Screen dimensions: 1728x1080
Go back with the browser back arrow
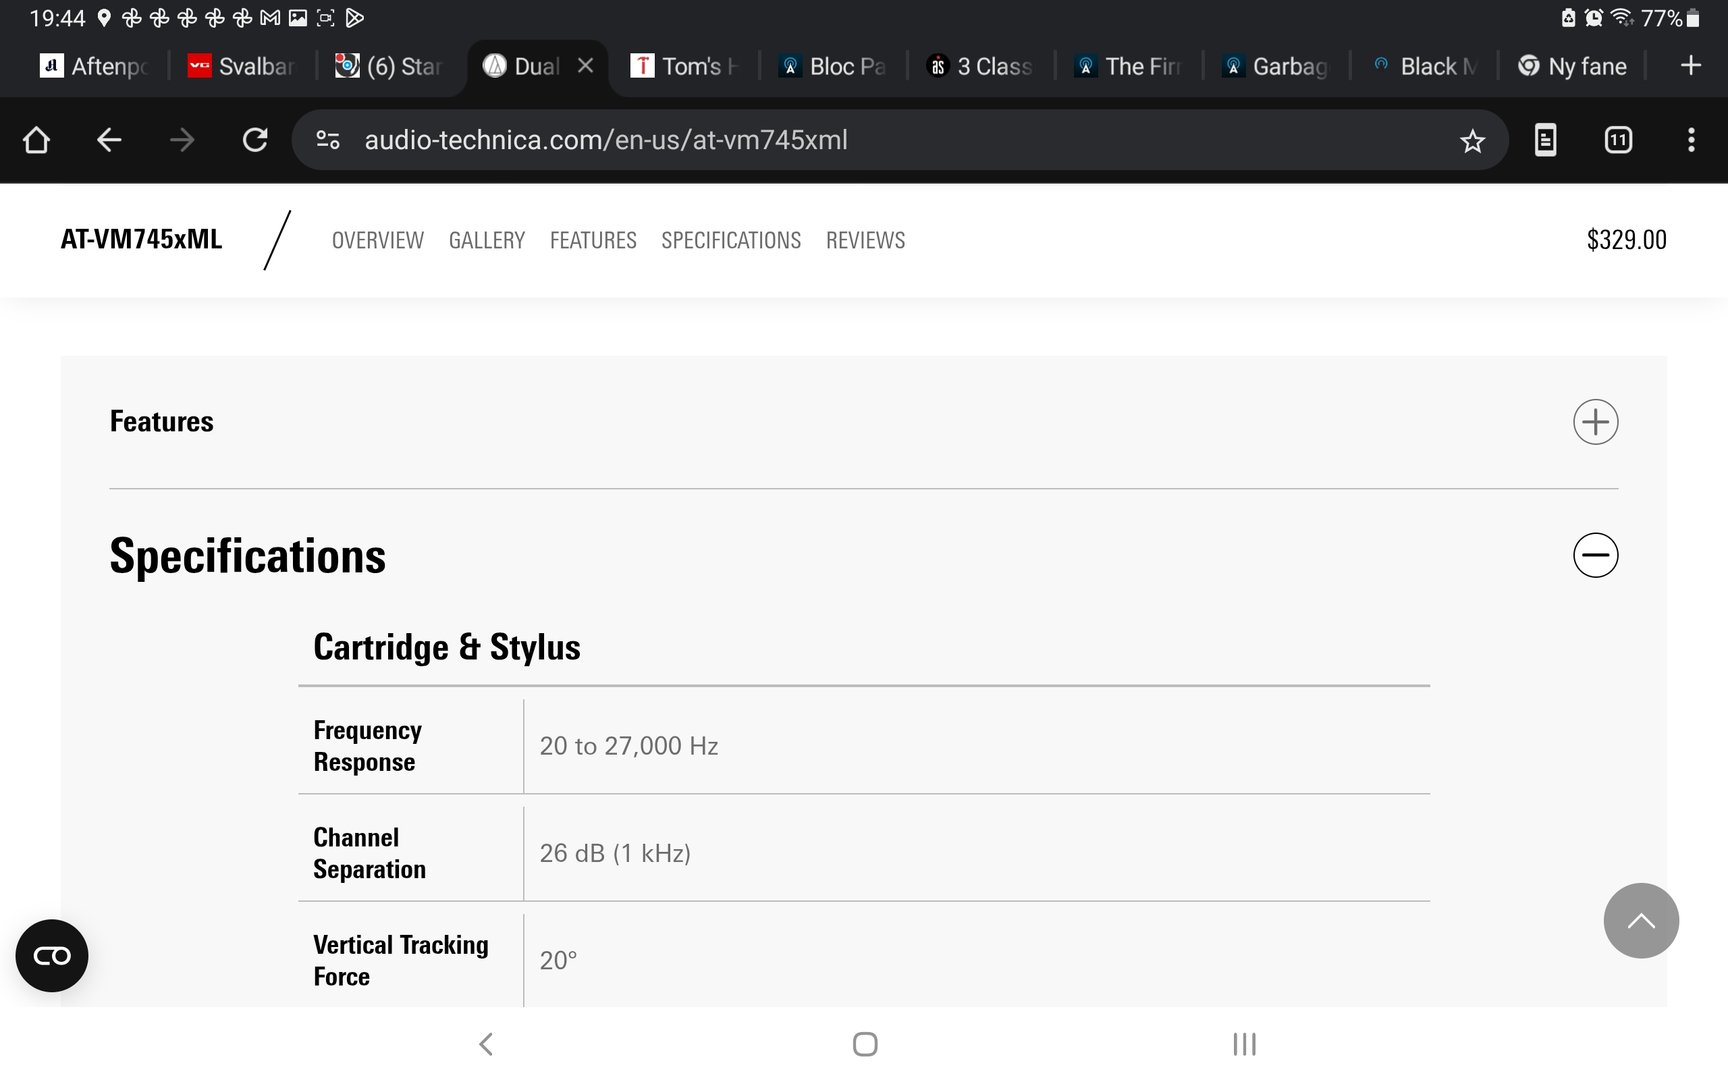coord(109,140)
